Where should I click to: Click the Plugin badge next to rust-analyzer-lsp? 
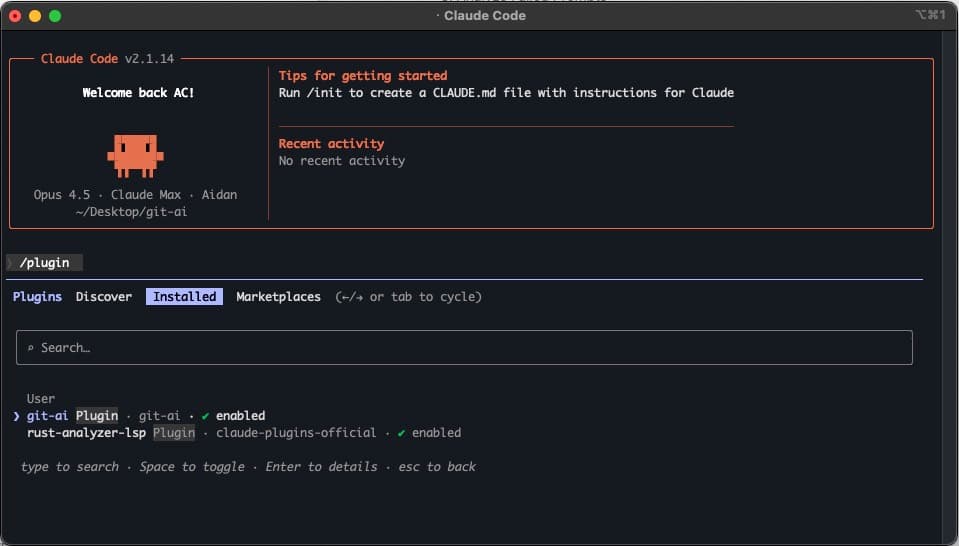[174, 433]
